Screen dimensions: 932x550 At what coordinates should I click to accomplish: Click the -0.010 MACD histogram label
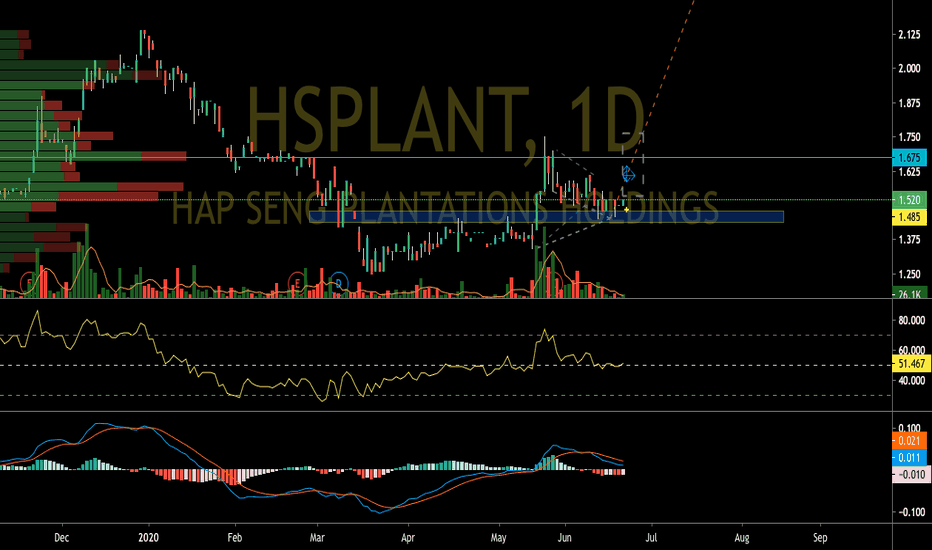[x=909, y=474]
